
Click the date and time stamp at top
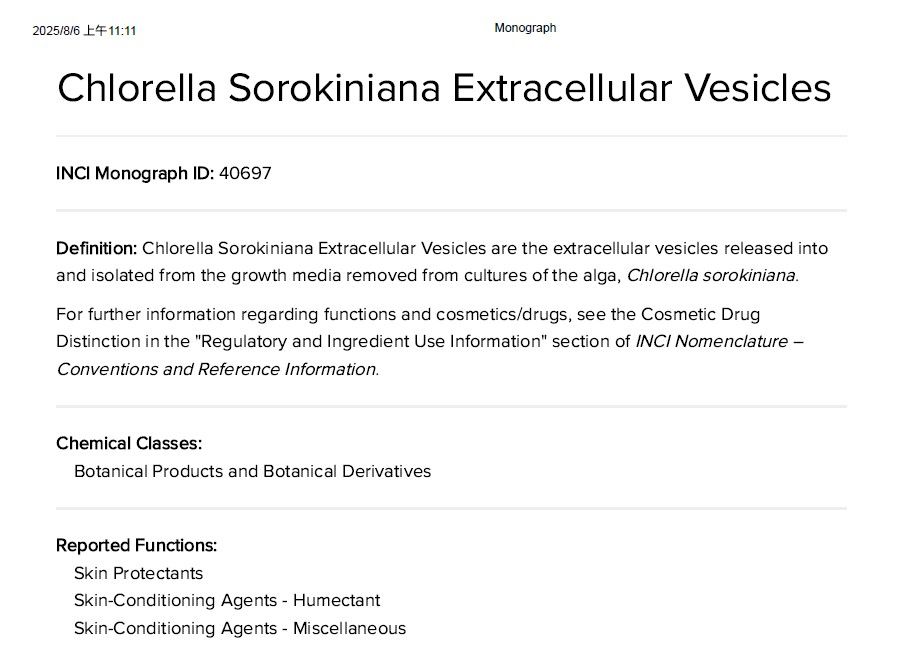(x=84, y=31)
